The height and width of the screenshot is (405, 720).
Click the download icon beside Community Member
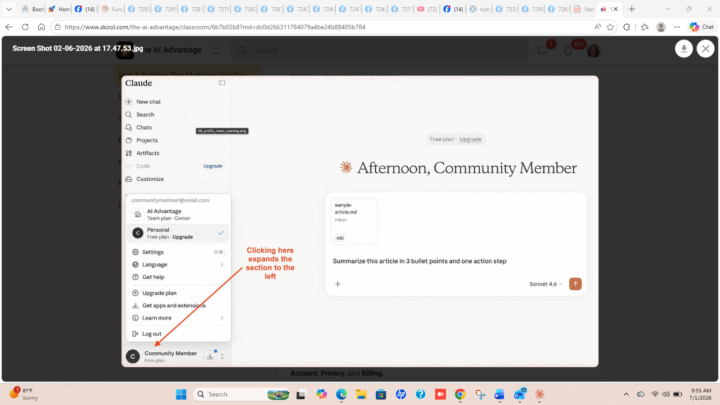[x=210, y=356]
